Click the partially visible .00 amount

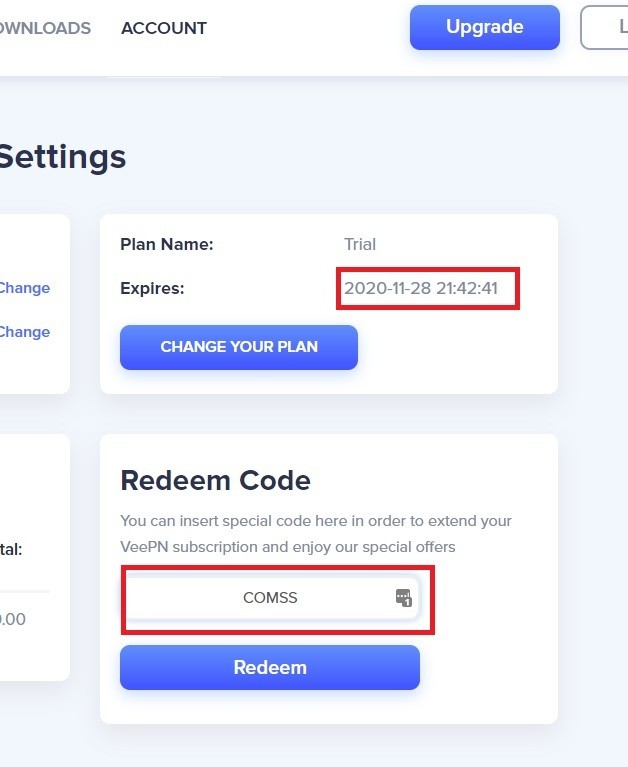13,619
